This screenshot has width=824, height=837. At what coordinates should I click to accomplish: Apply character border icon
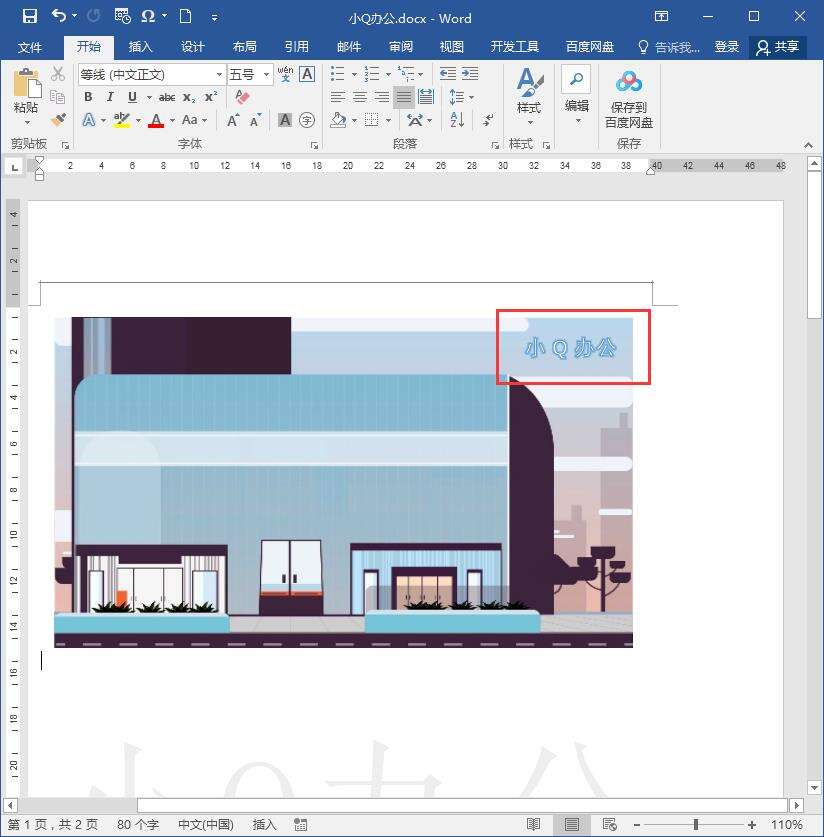point(307,74)
